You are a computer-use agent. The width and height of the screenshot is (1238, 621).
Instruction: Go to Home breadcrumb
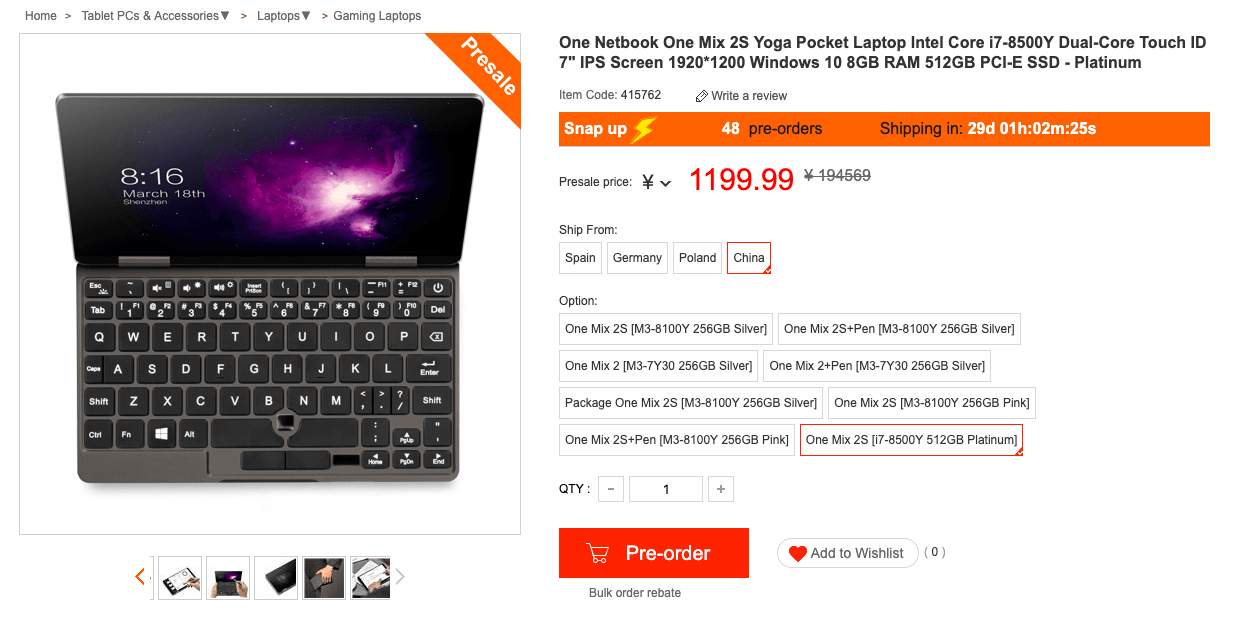click(41, 16)
